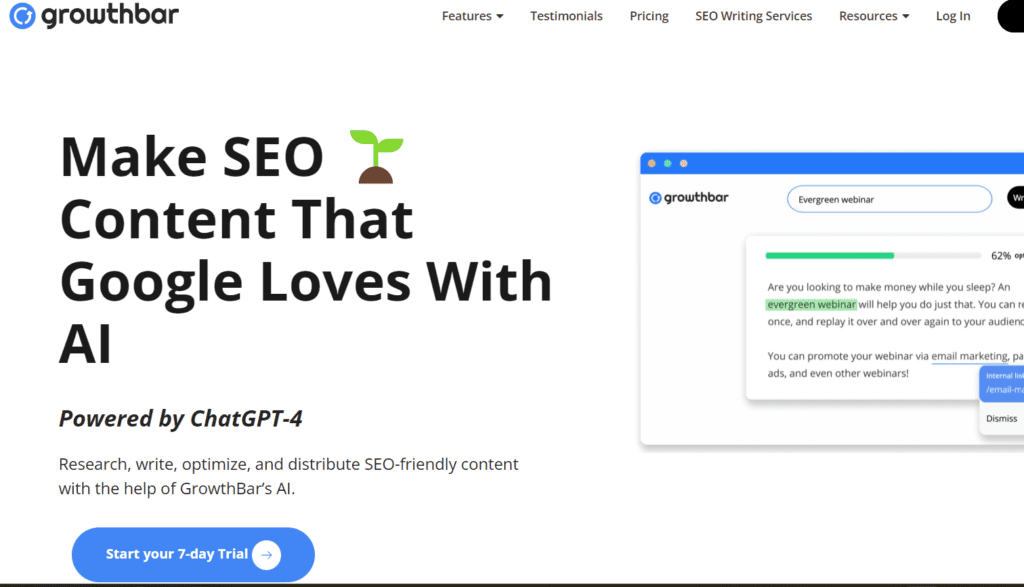The height and width of the screenshot is (587, 1024).
Task: Dismiss the internal link suggestion
Action: pos(1001,419)
